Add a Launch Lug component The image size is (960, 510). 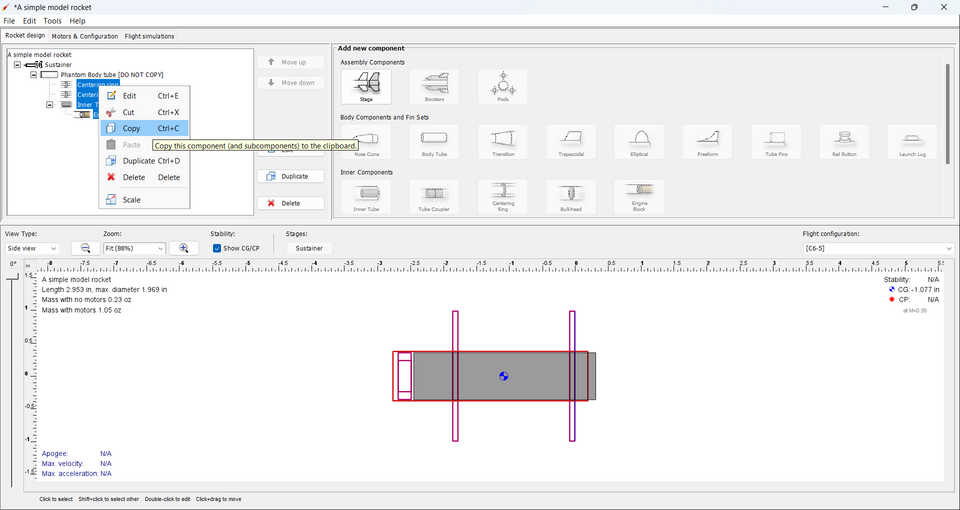[911, 142]
